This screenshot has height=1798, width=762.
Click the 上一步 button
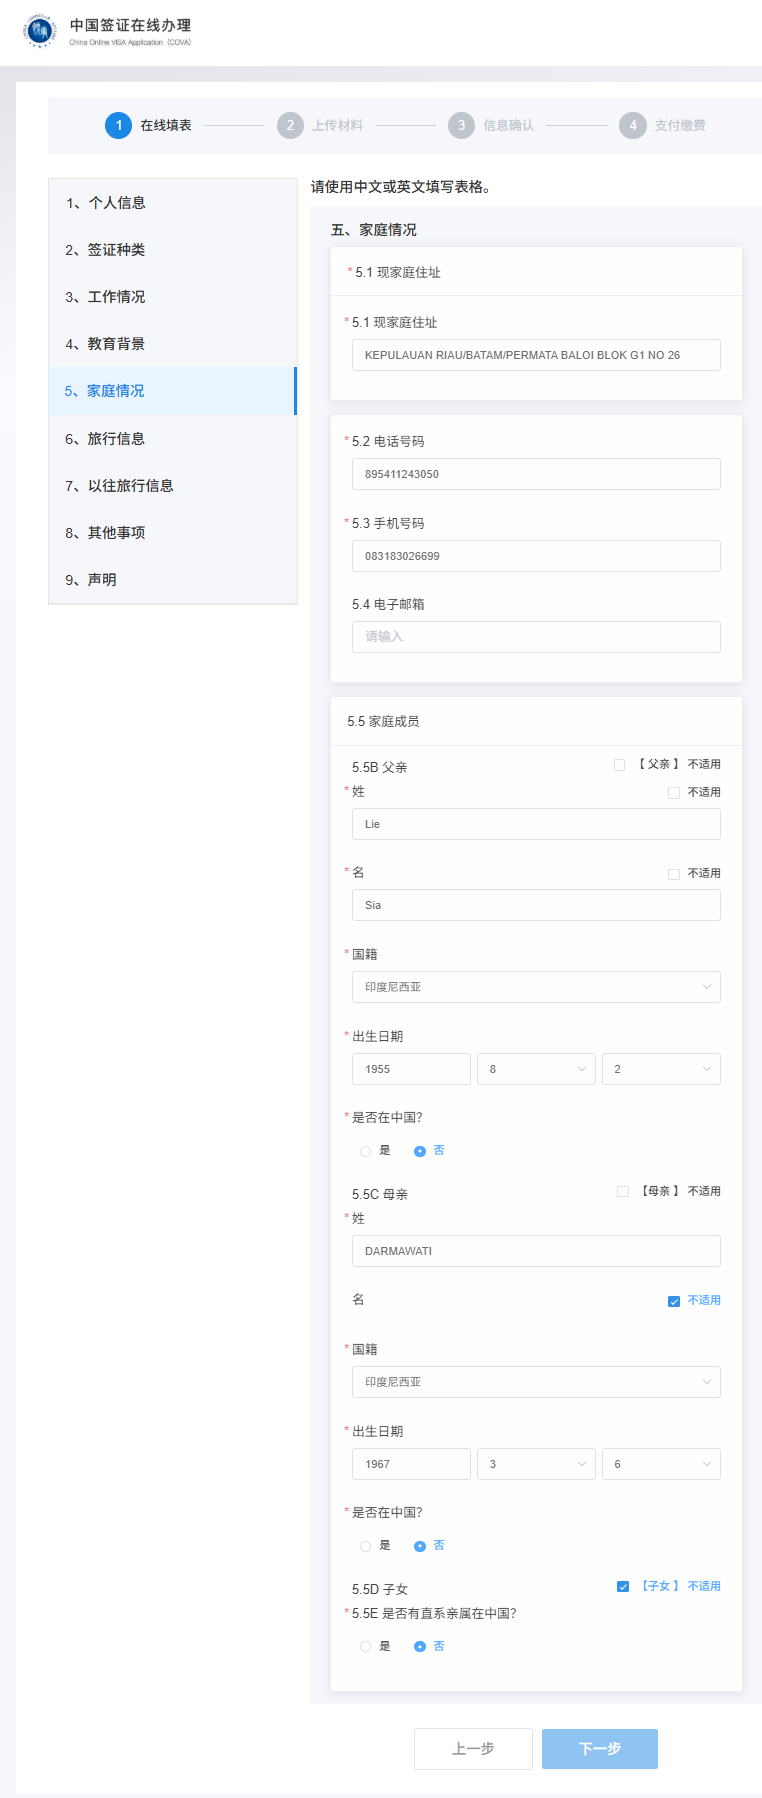tap(473, 1749)
